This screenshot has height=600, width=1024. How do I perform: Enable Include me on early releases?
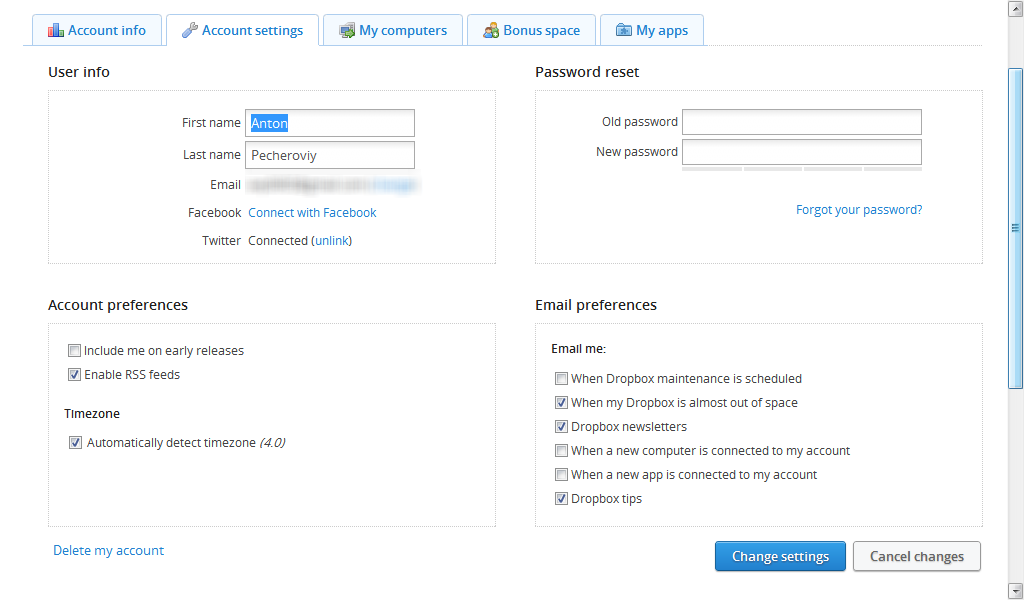pyautogui.click(x=74, y=351)
